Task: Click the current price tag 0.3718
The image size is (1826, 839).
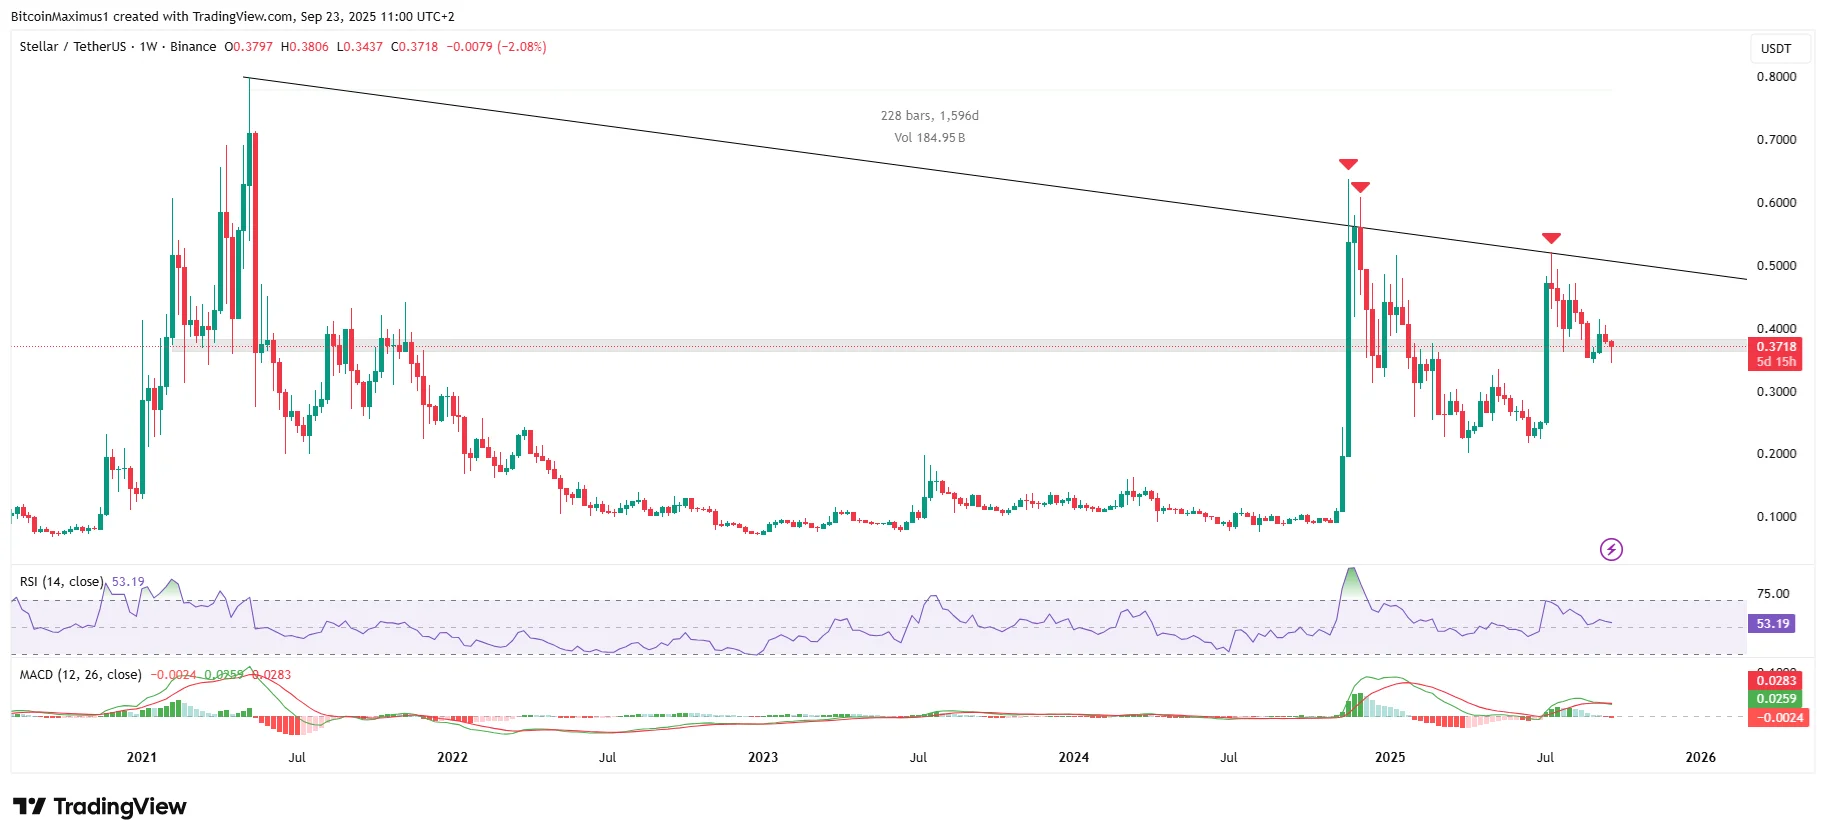Action: point(1777,347)
